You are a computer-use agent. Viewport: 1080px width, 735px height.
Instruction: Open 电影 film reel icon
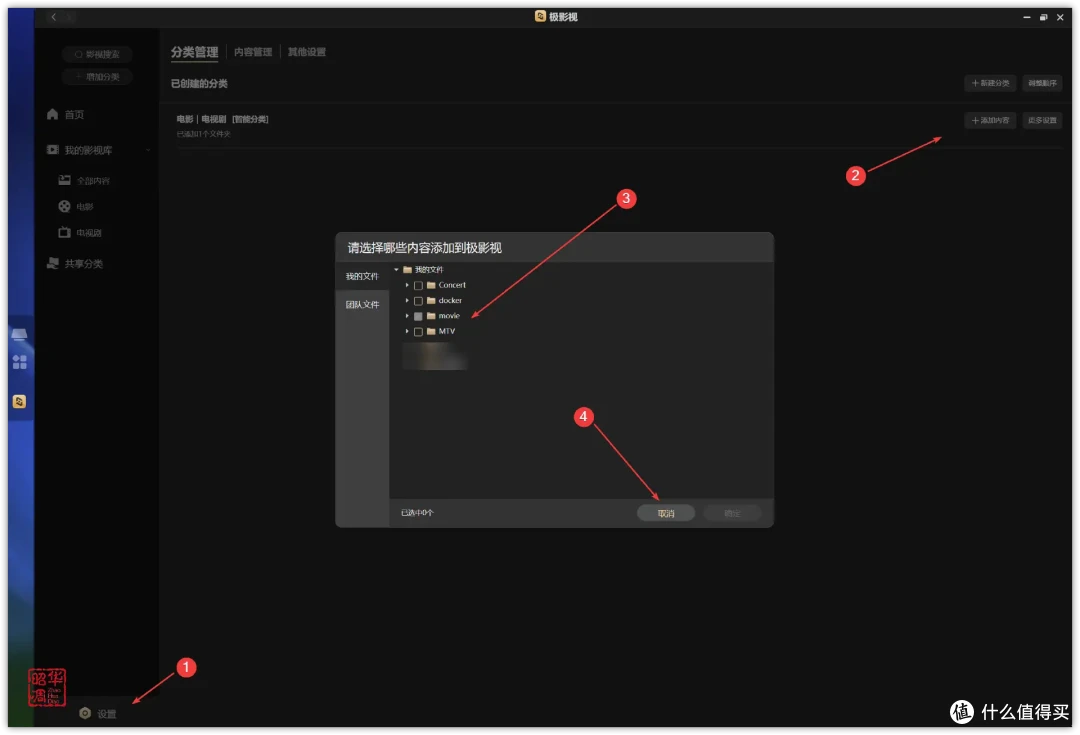(64, 206)
